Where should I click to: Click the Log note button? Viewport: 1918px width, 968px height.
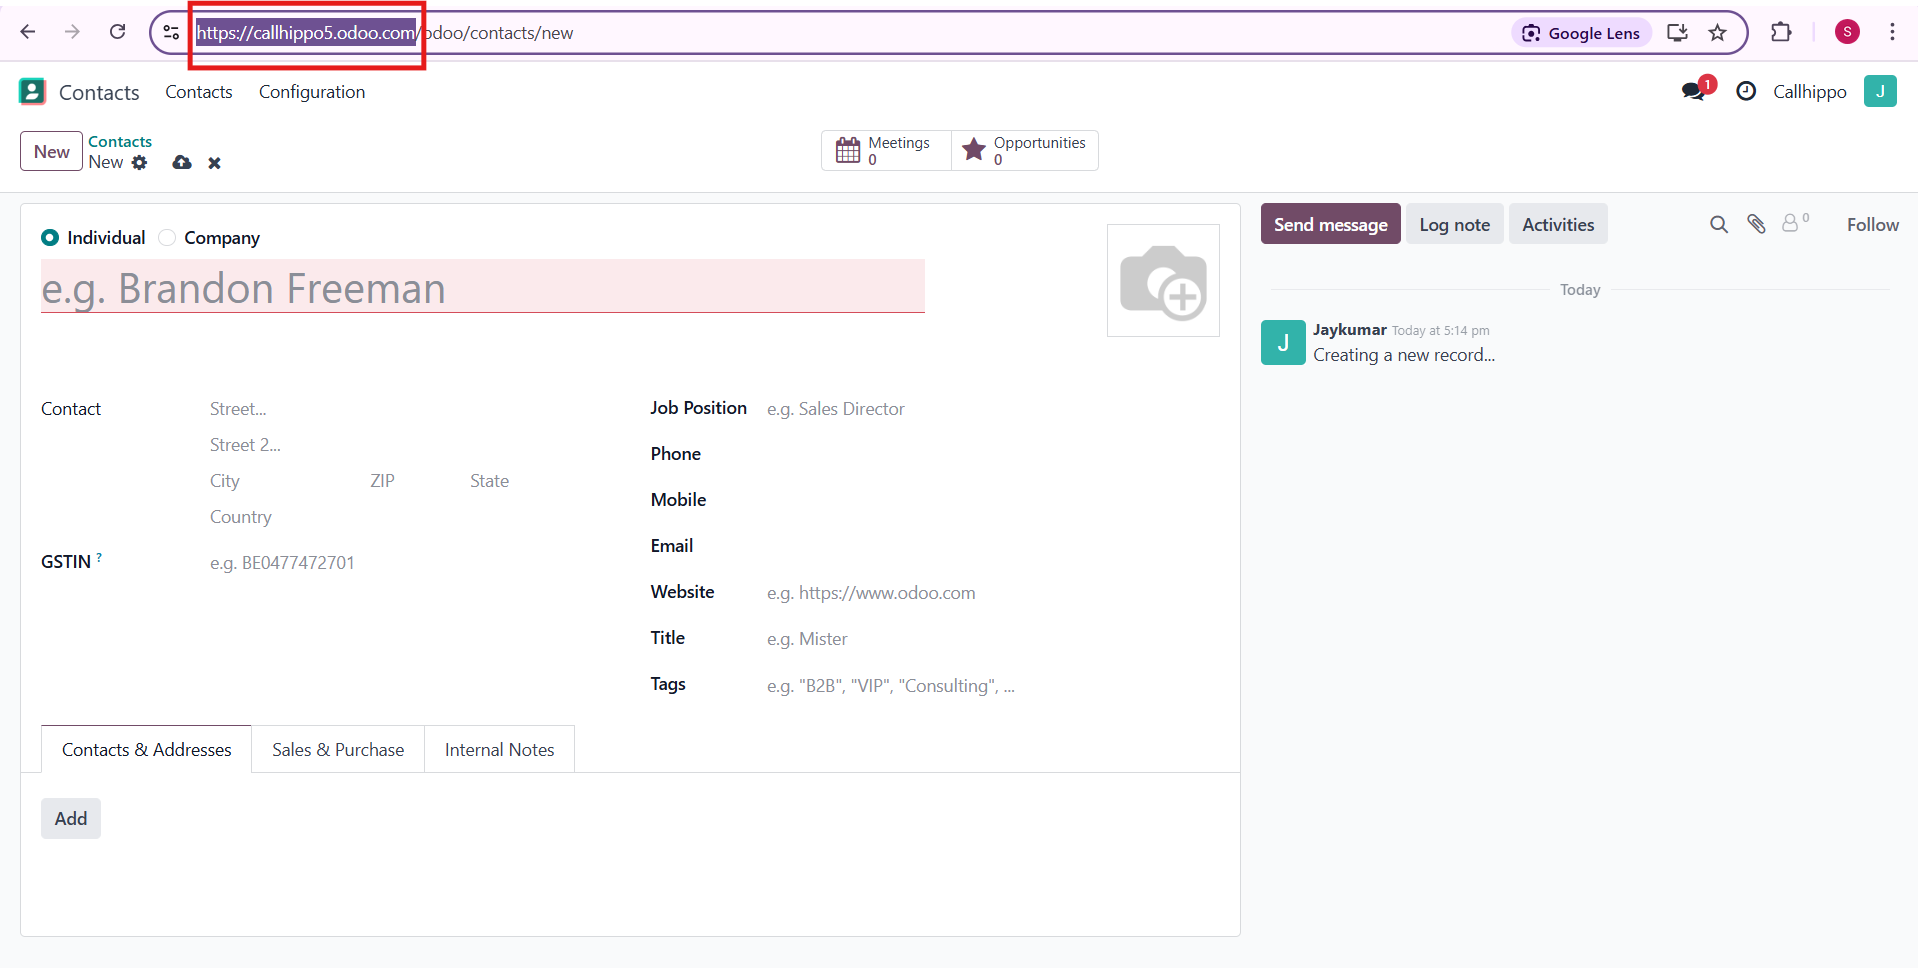1454,224
